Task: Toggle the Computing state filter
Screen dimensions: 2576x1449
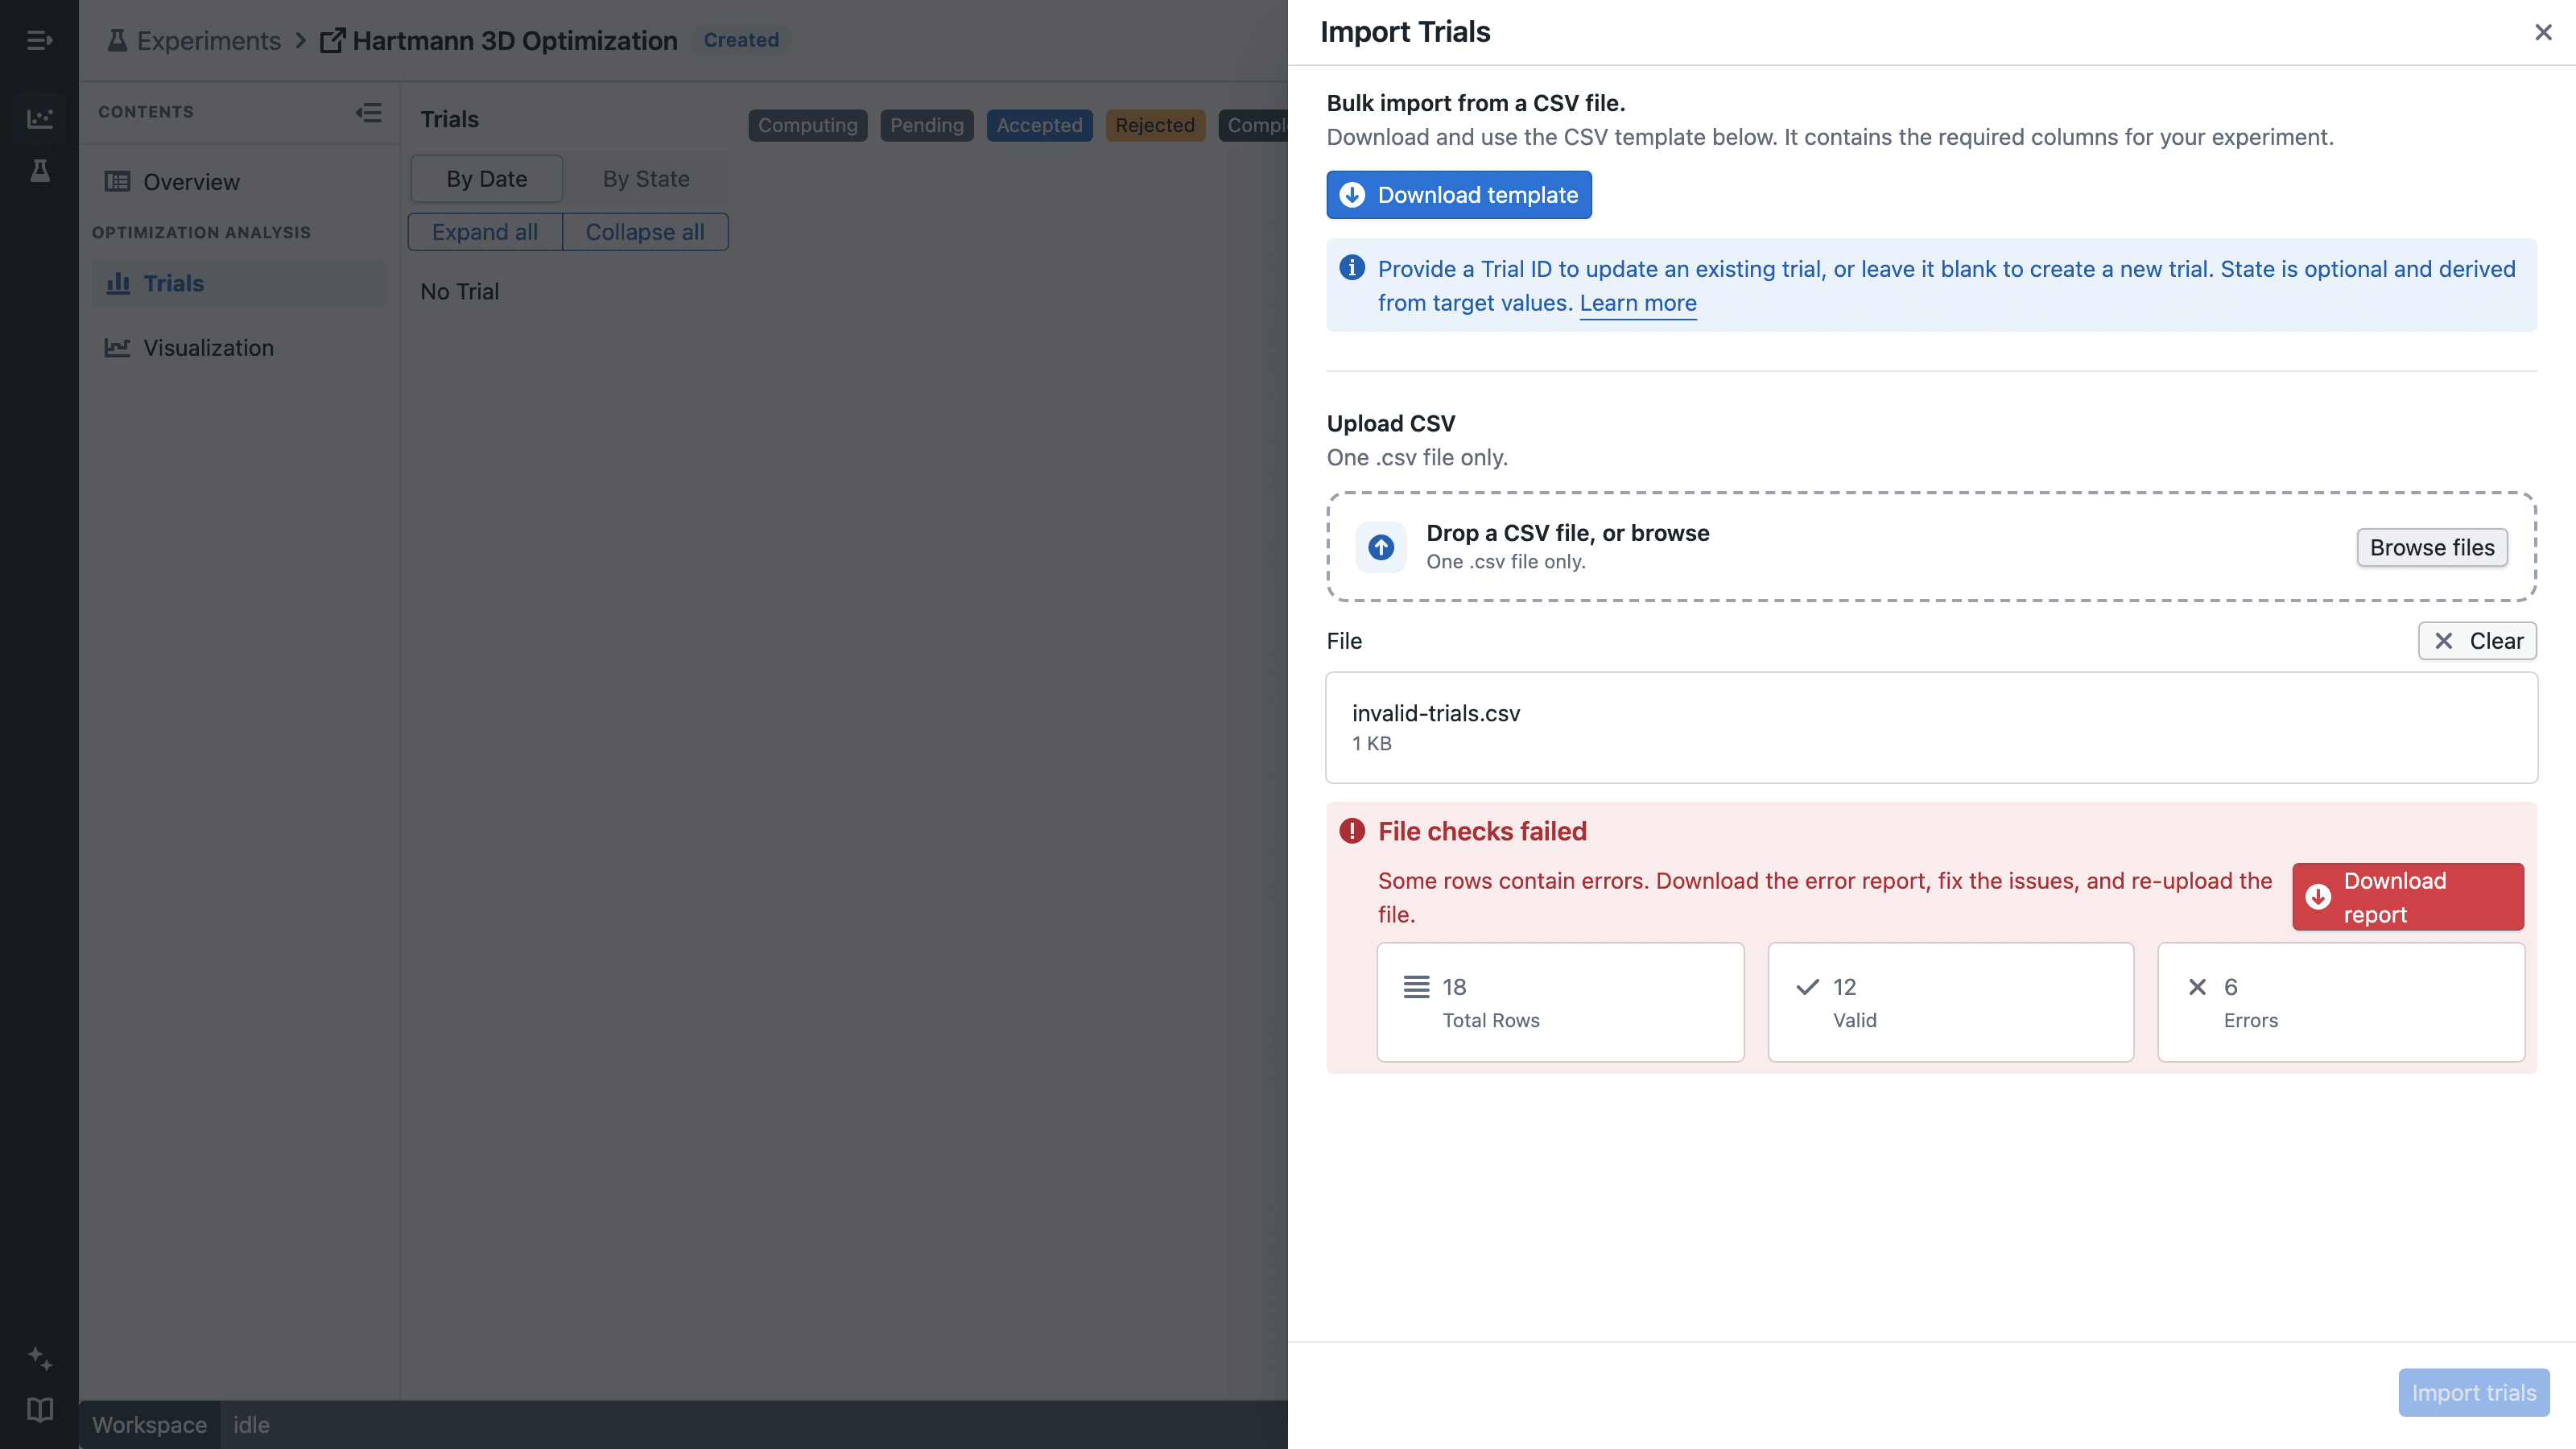Action: point(808,125)
